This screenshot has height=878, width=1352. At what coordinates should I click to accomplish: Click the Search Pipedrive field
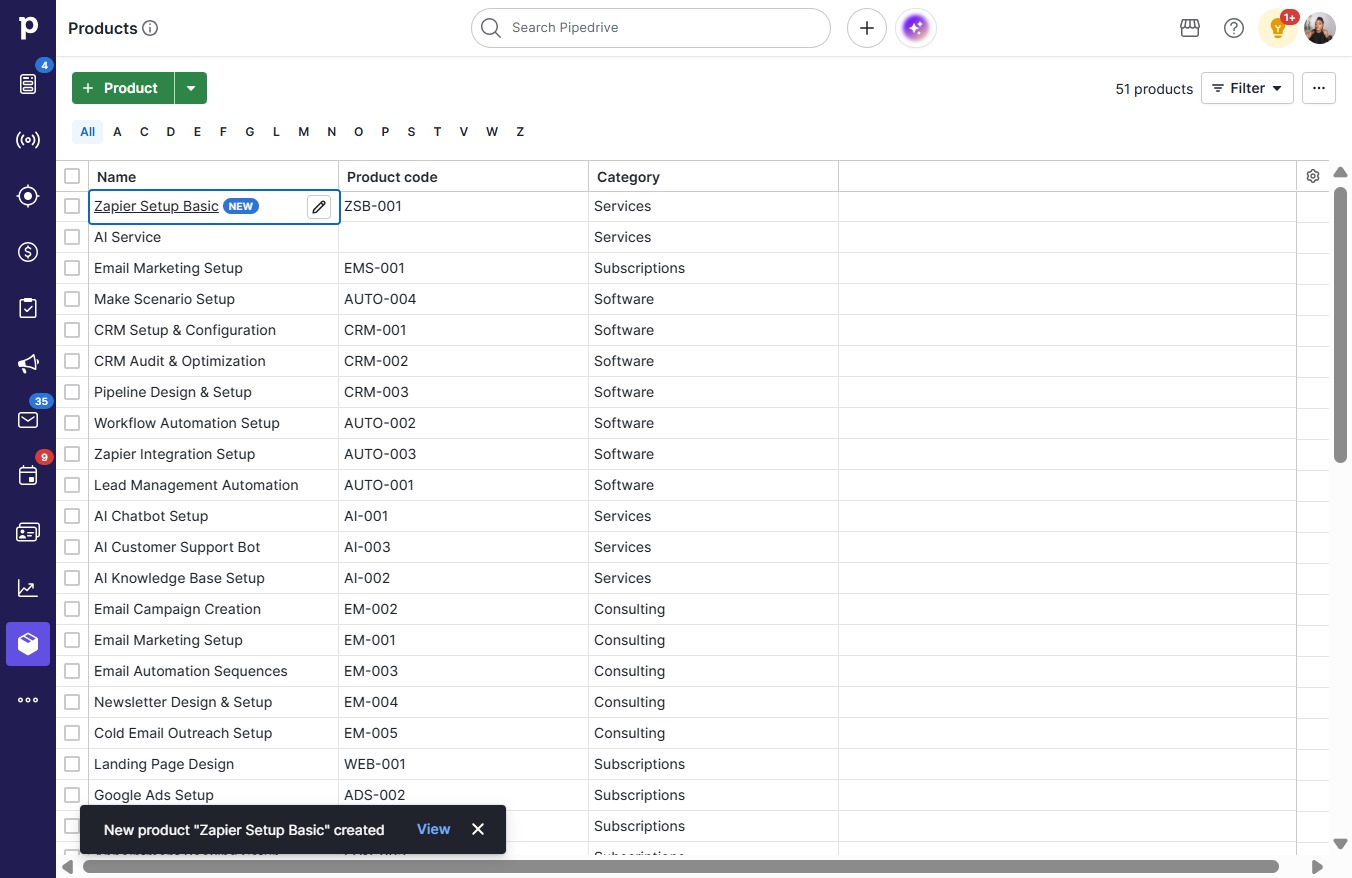(x=651, y=28)
